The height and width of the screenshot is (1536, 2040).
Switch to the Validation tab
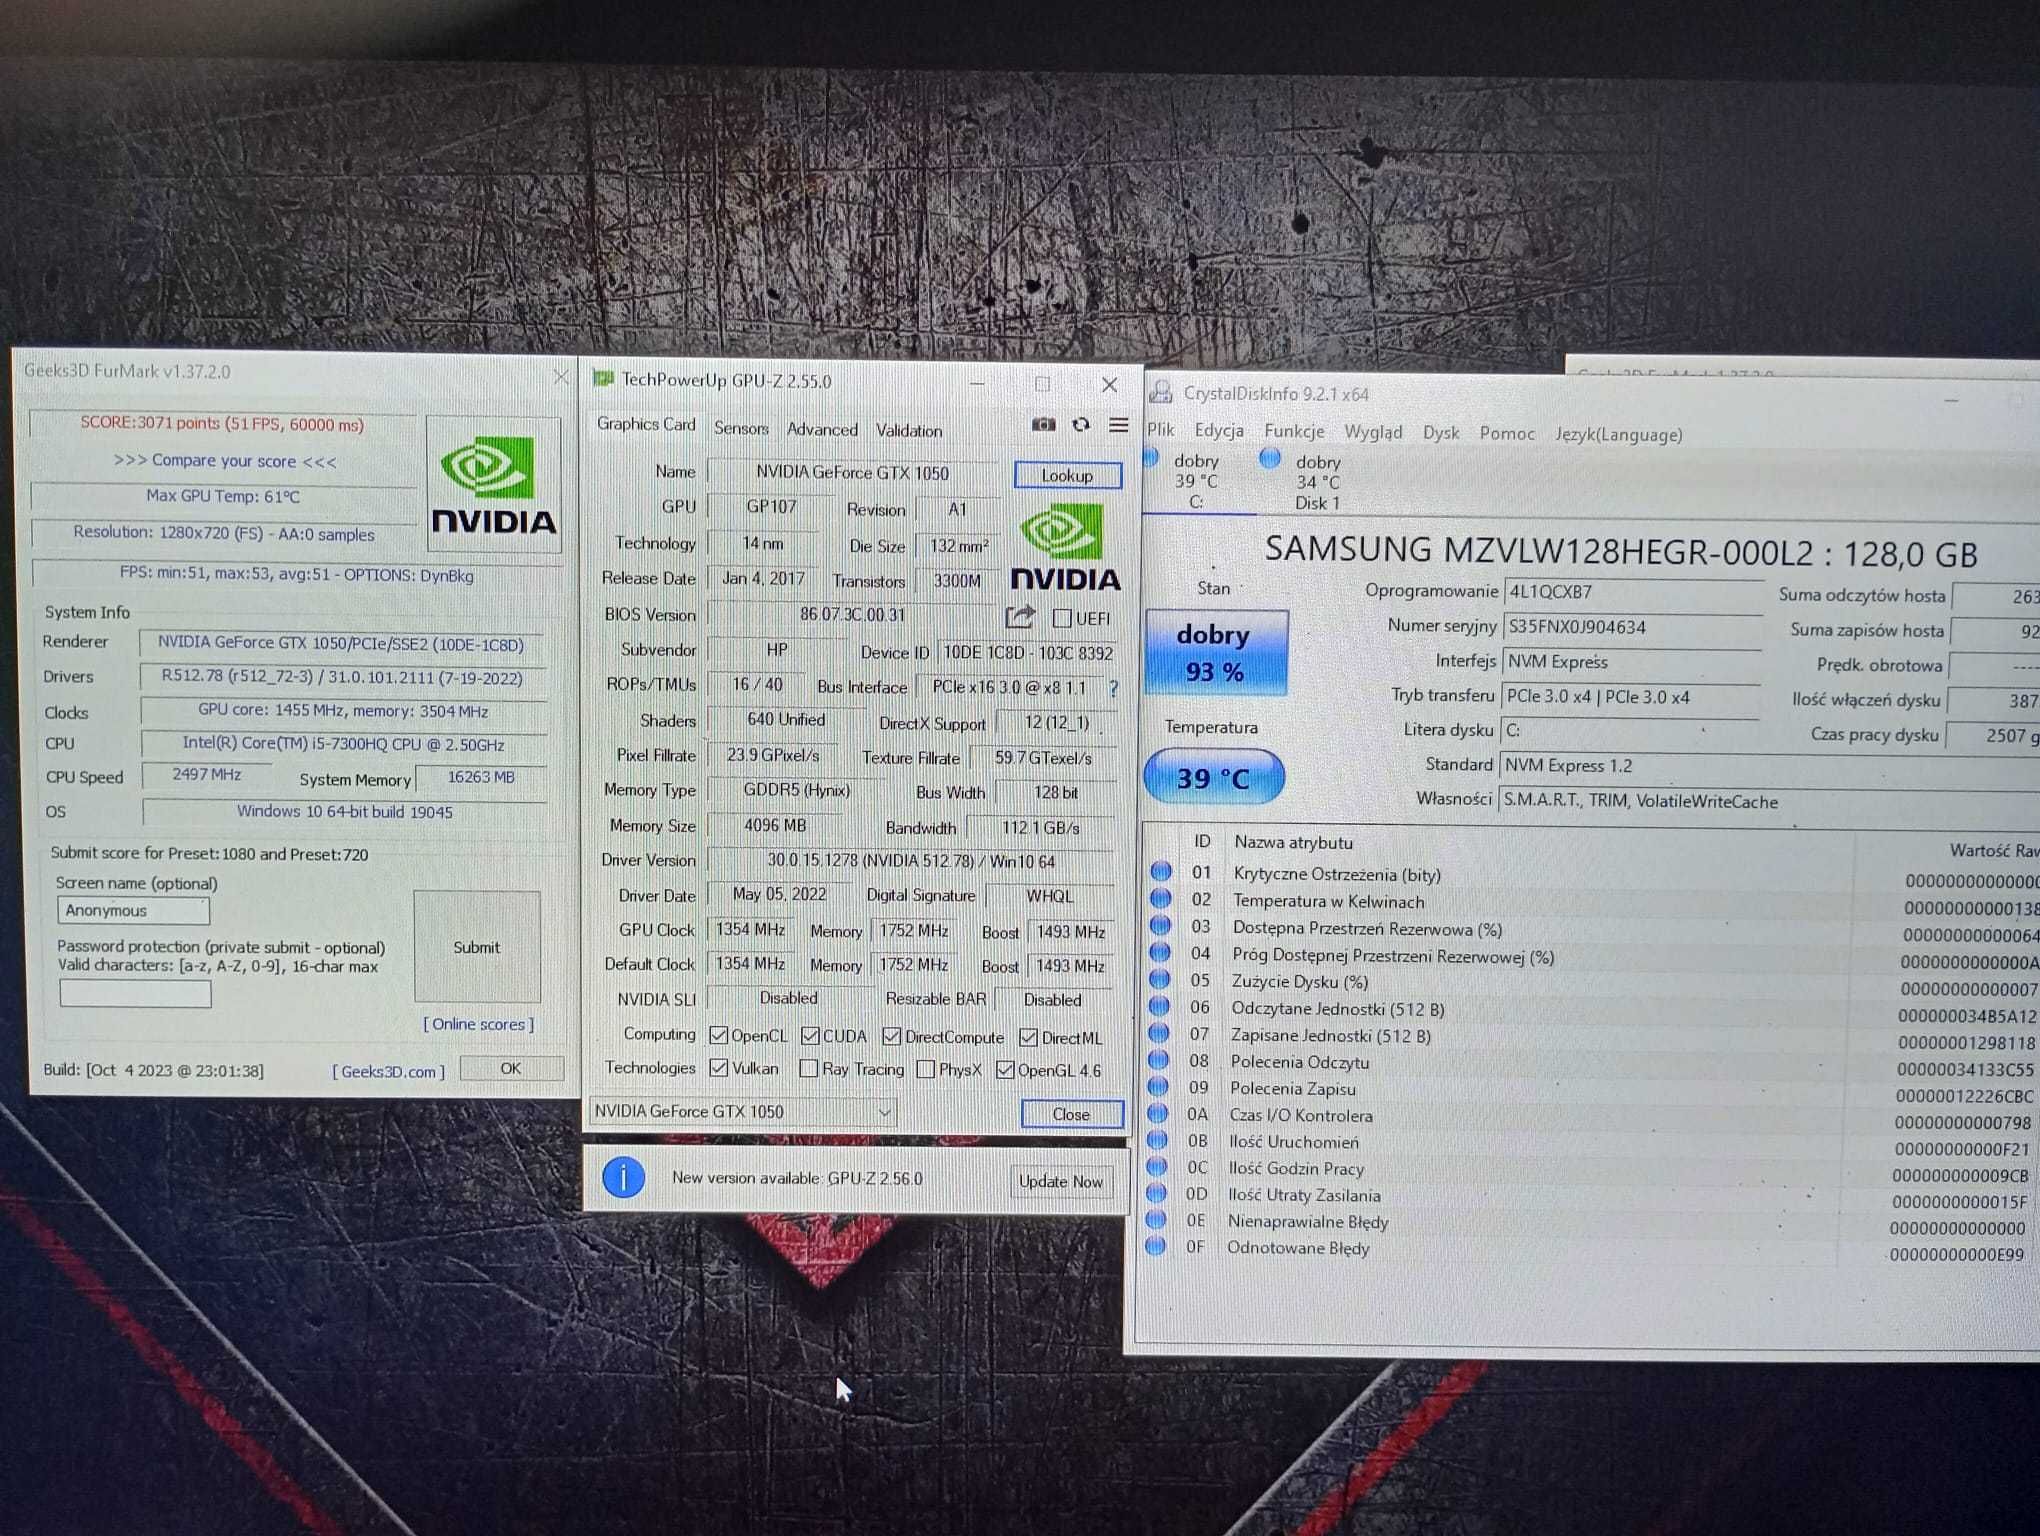(x=909, y=430)
